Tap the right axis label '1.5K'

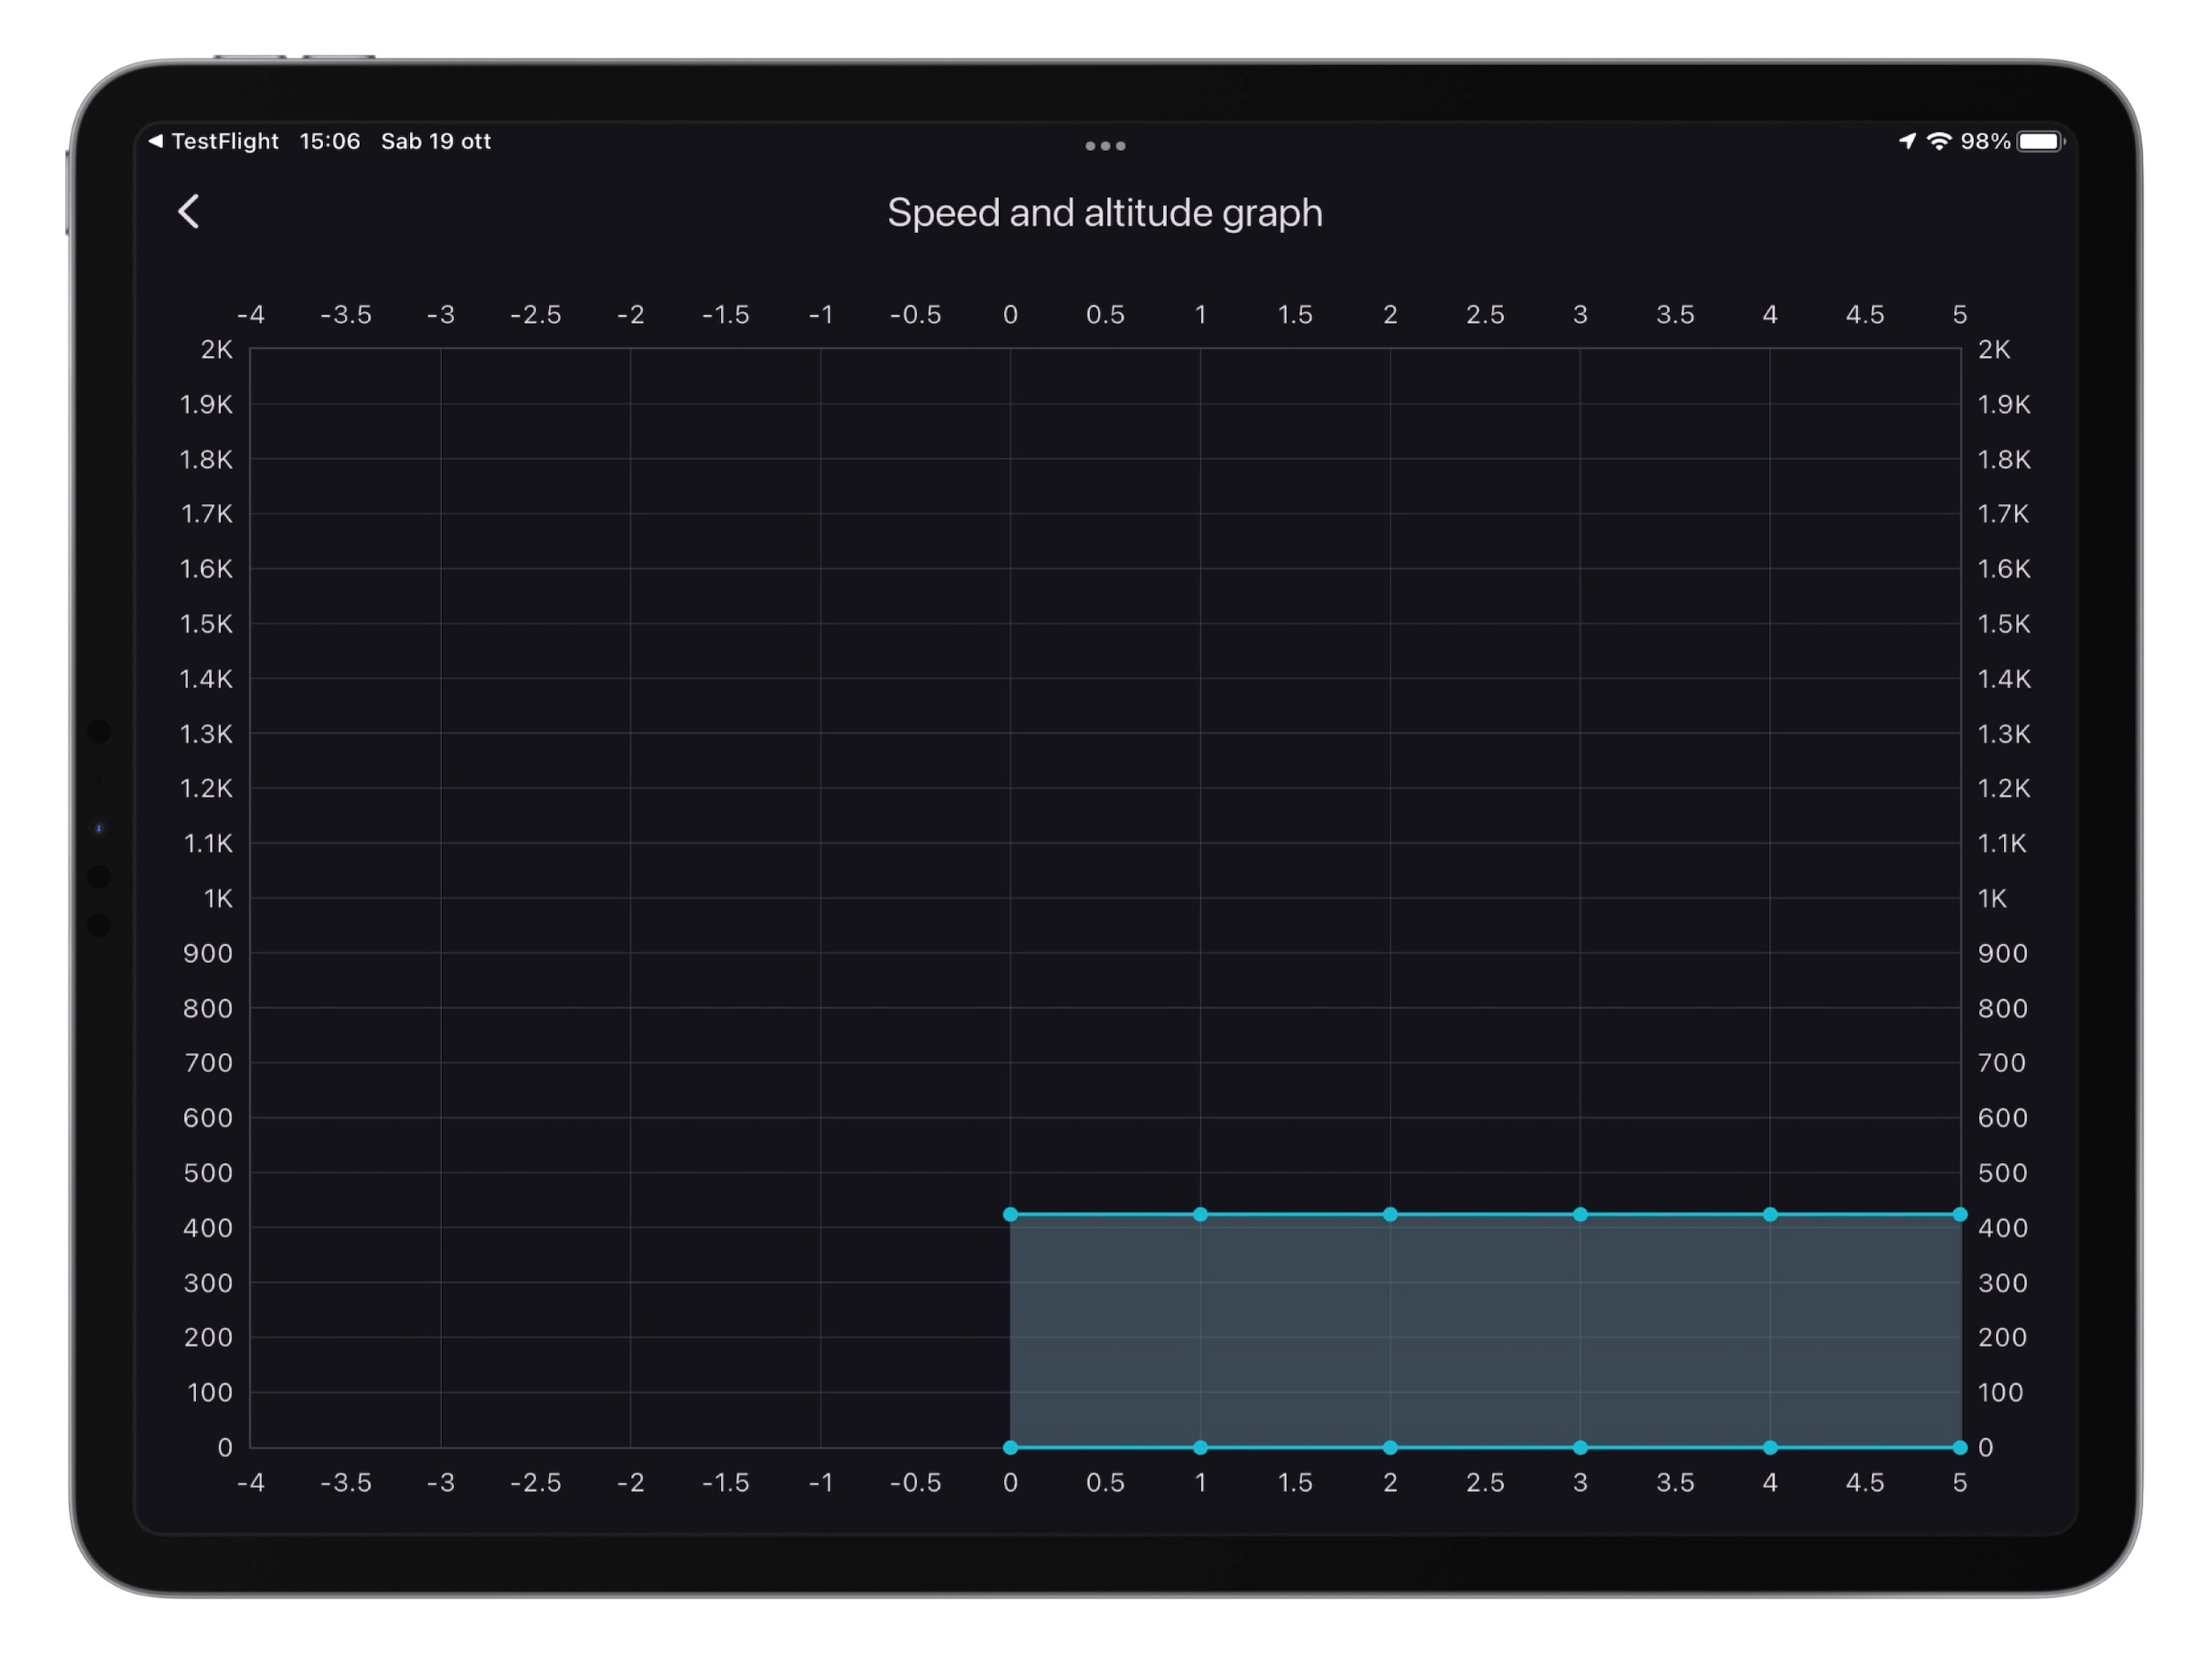click(2004, 624)
